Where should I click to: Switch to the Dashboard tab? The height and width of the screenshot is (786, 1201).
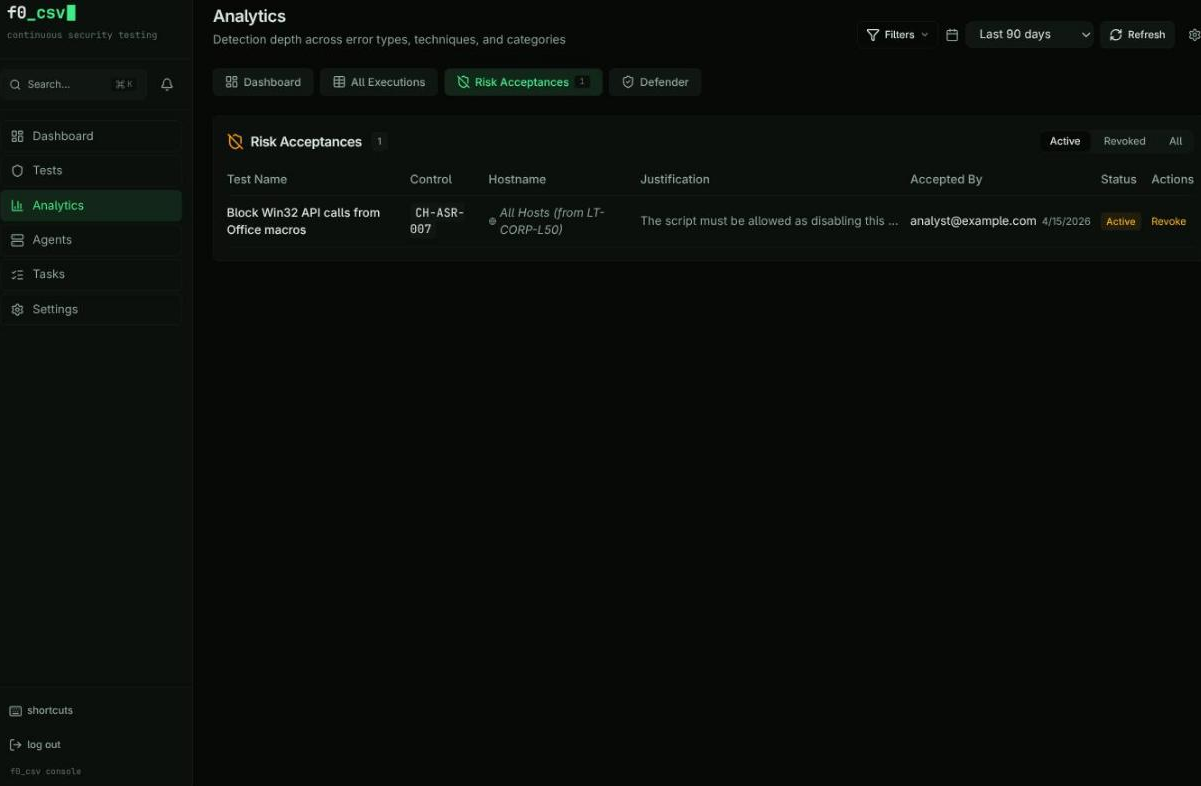[263, 82]
